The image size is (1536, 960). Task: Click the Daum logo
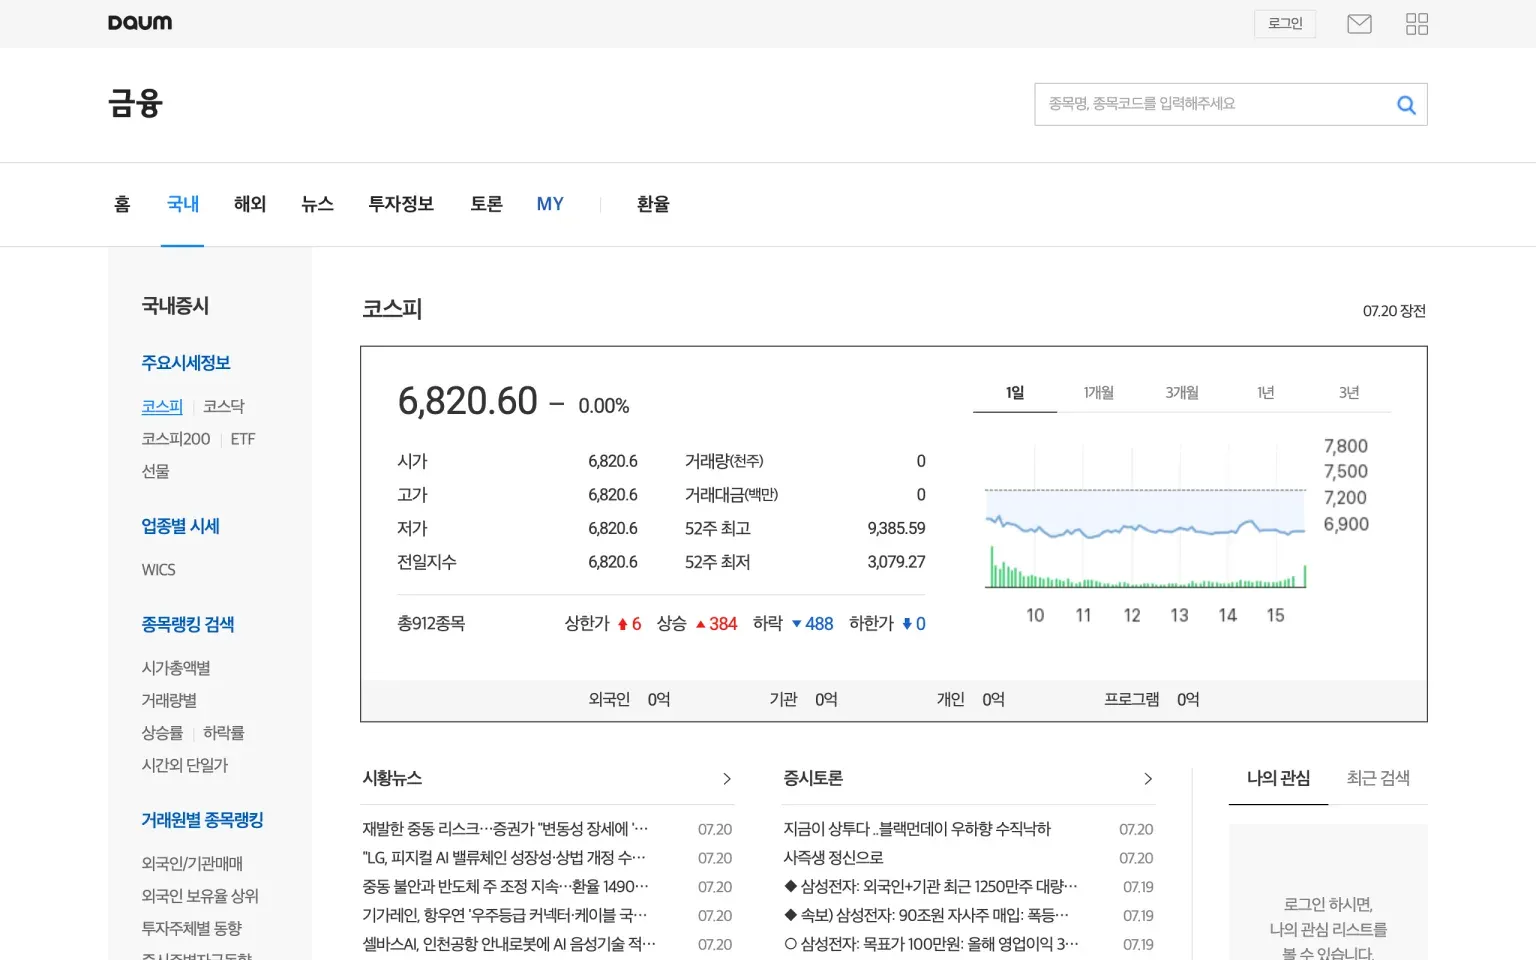tap(140, 23)
